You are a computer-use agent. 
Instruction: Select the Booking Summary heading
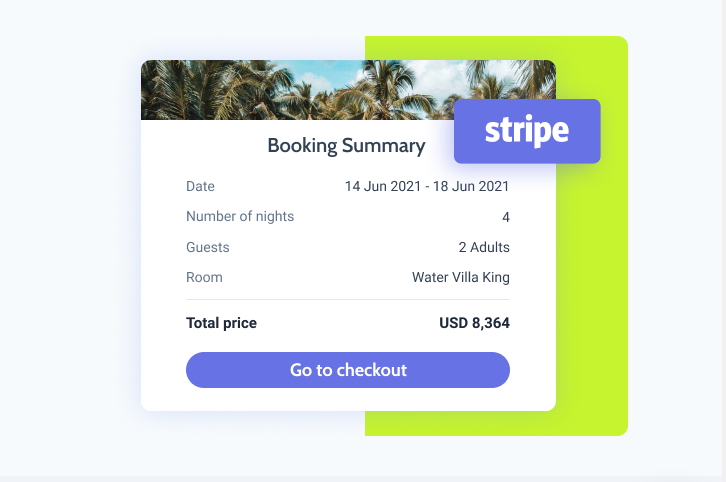click(x=346, y=146)
